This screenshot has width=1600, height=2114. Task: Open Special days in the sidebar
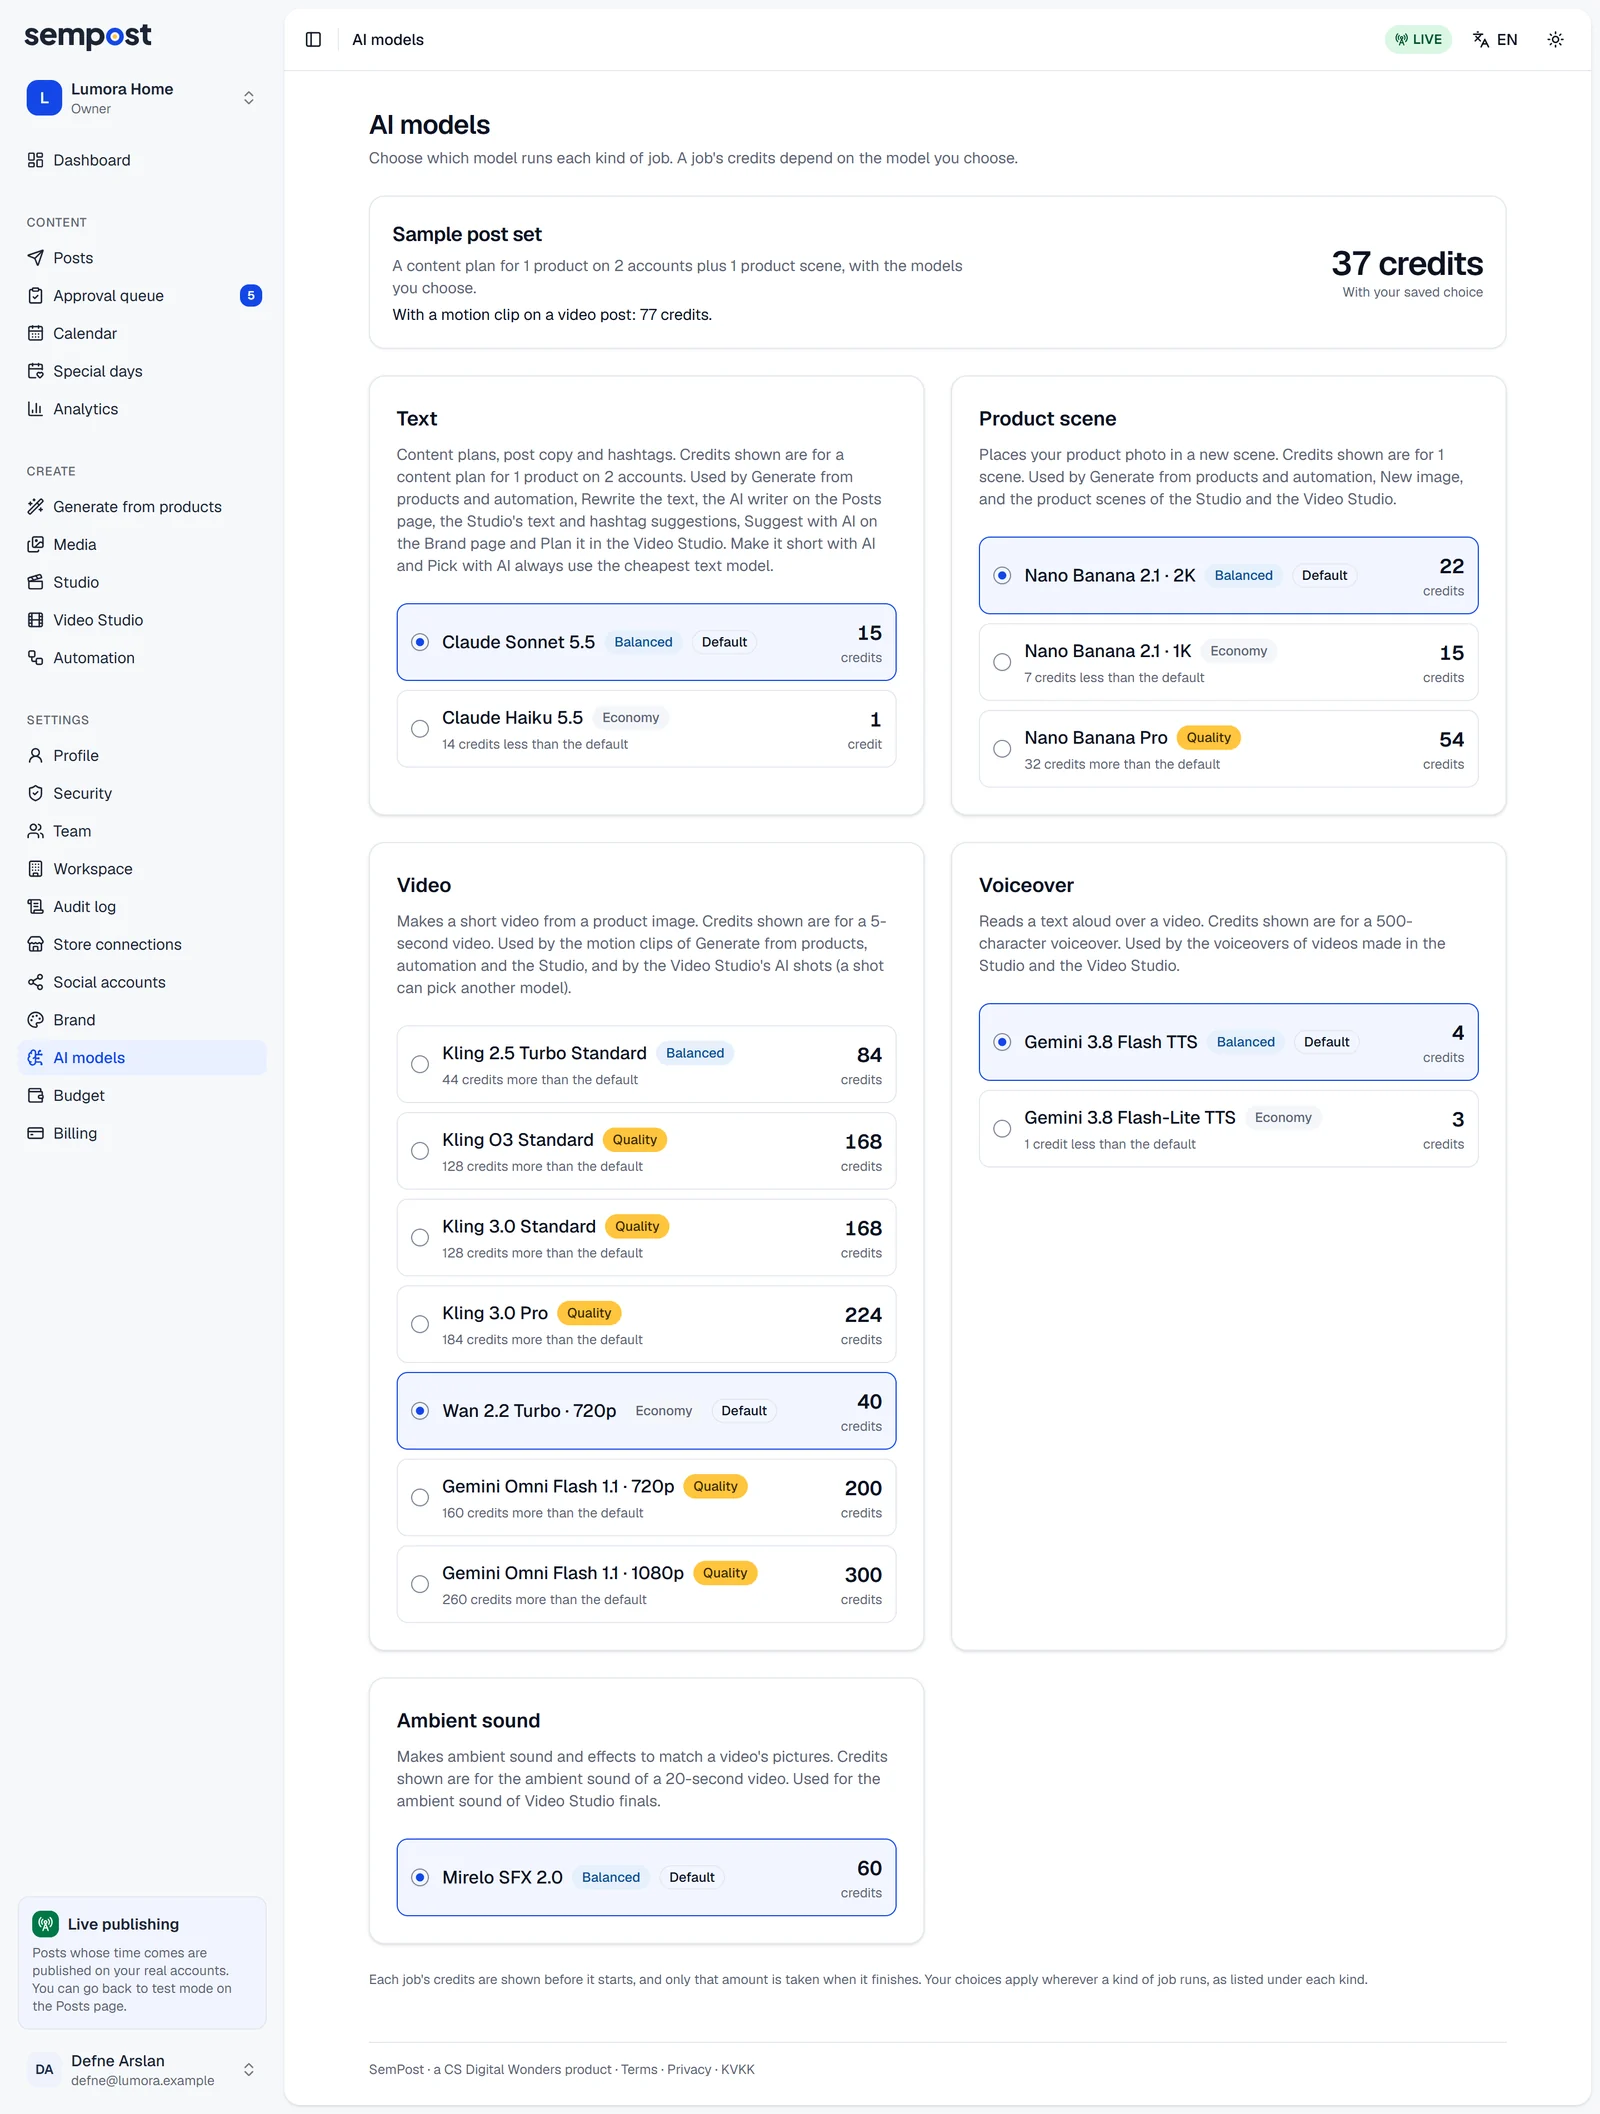[x=142, y=371]
